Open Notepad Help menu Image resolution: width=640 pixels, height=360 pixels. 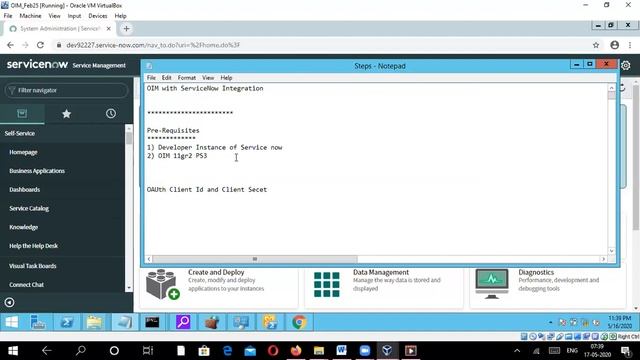tap(226, 78)
